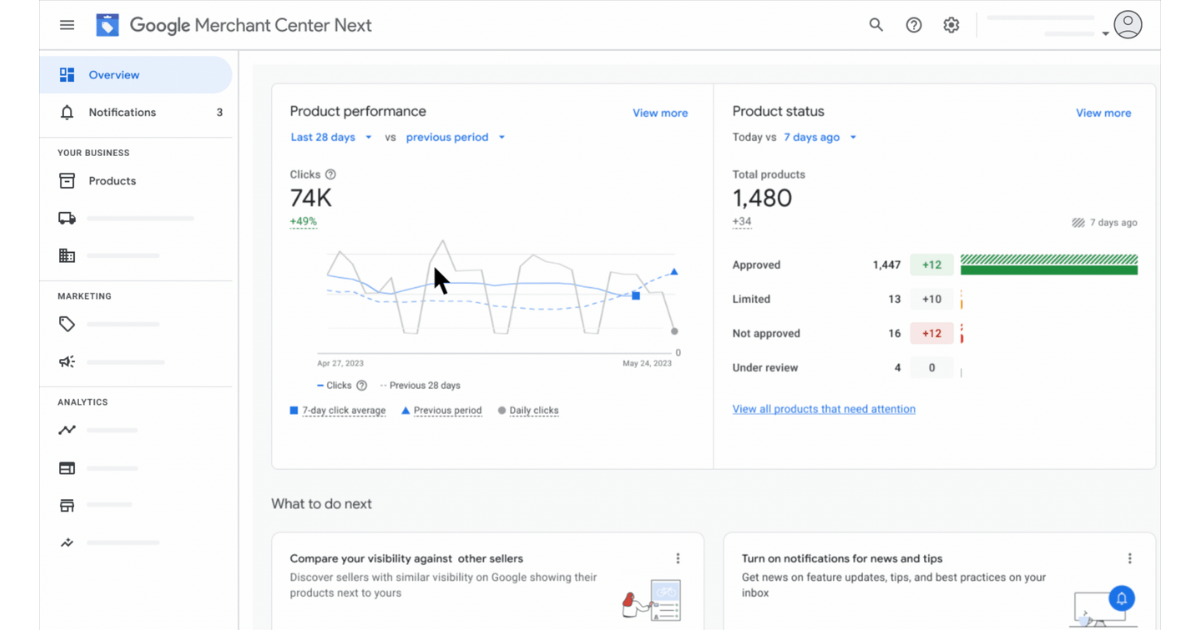Toggle the 7-day click average legend
Screen dimensions: 1200x630
click(338, 410)
